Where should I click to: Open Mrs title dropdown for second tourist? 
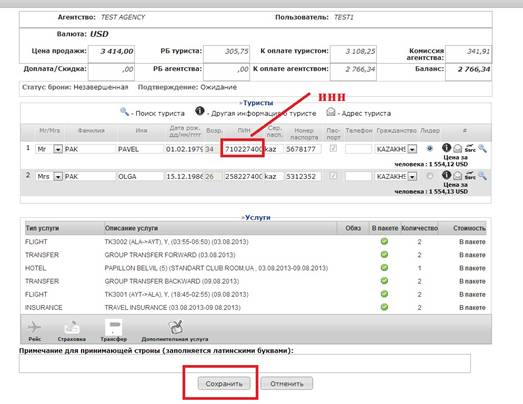[x=58, y=176]
